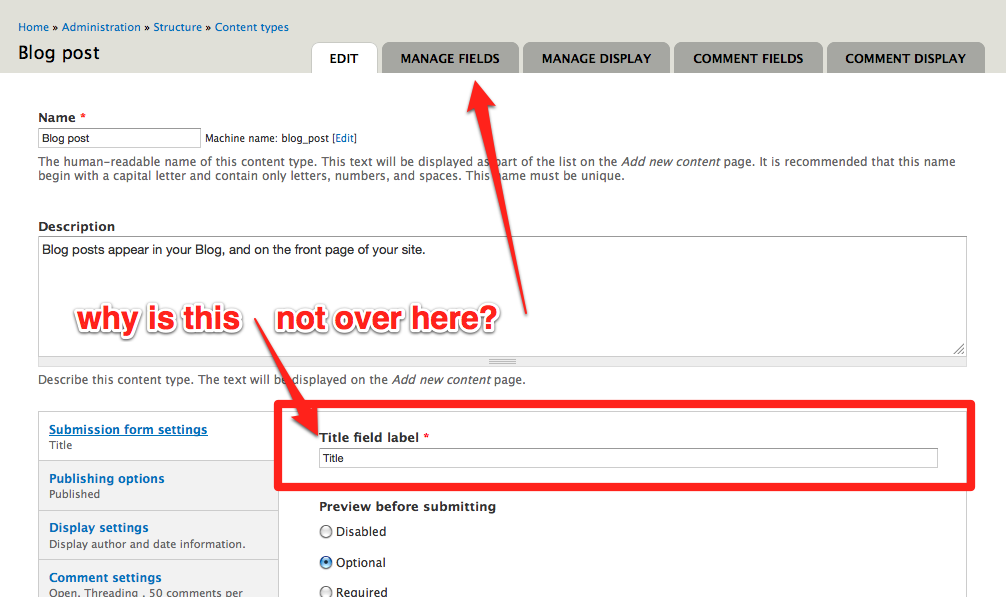Click inside the Title field label input
Screen dimensions: 1006x597
pyautogui.click(x=627, y=457)
